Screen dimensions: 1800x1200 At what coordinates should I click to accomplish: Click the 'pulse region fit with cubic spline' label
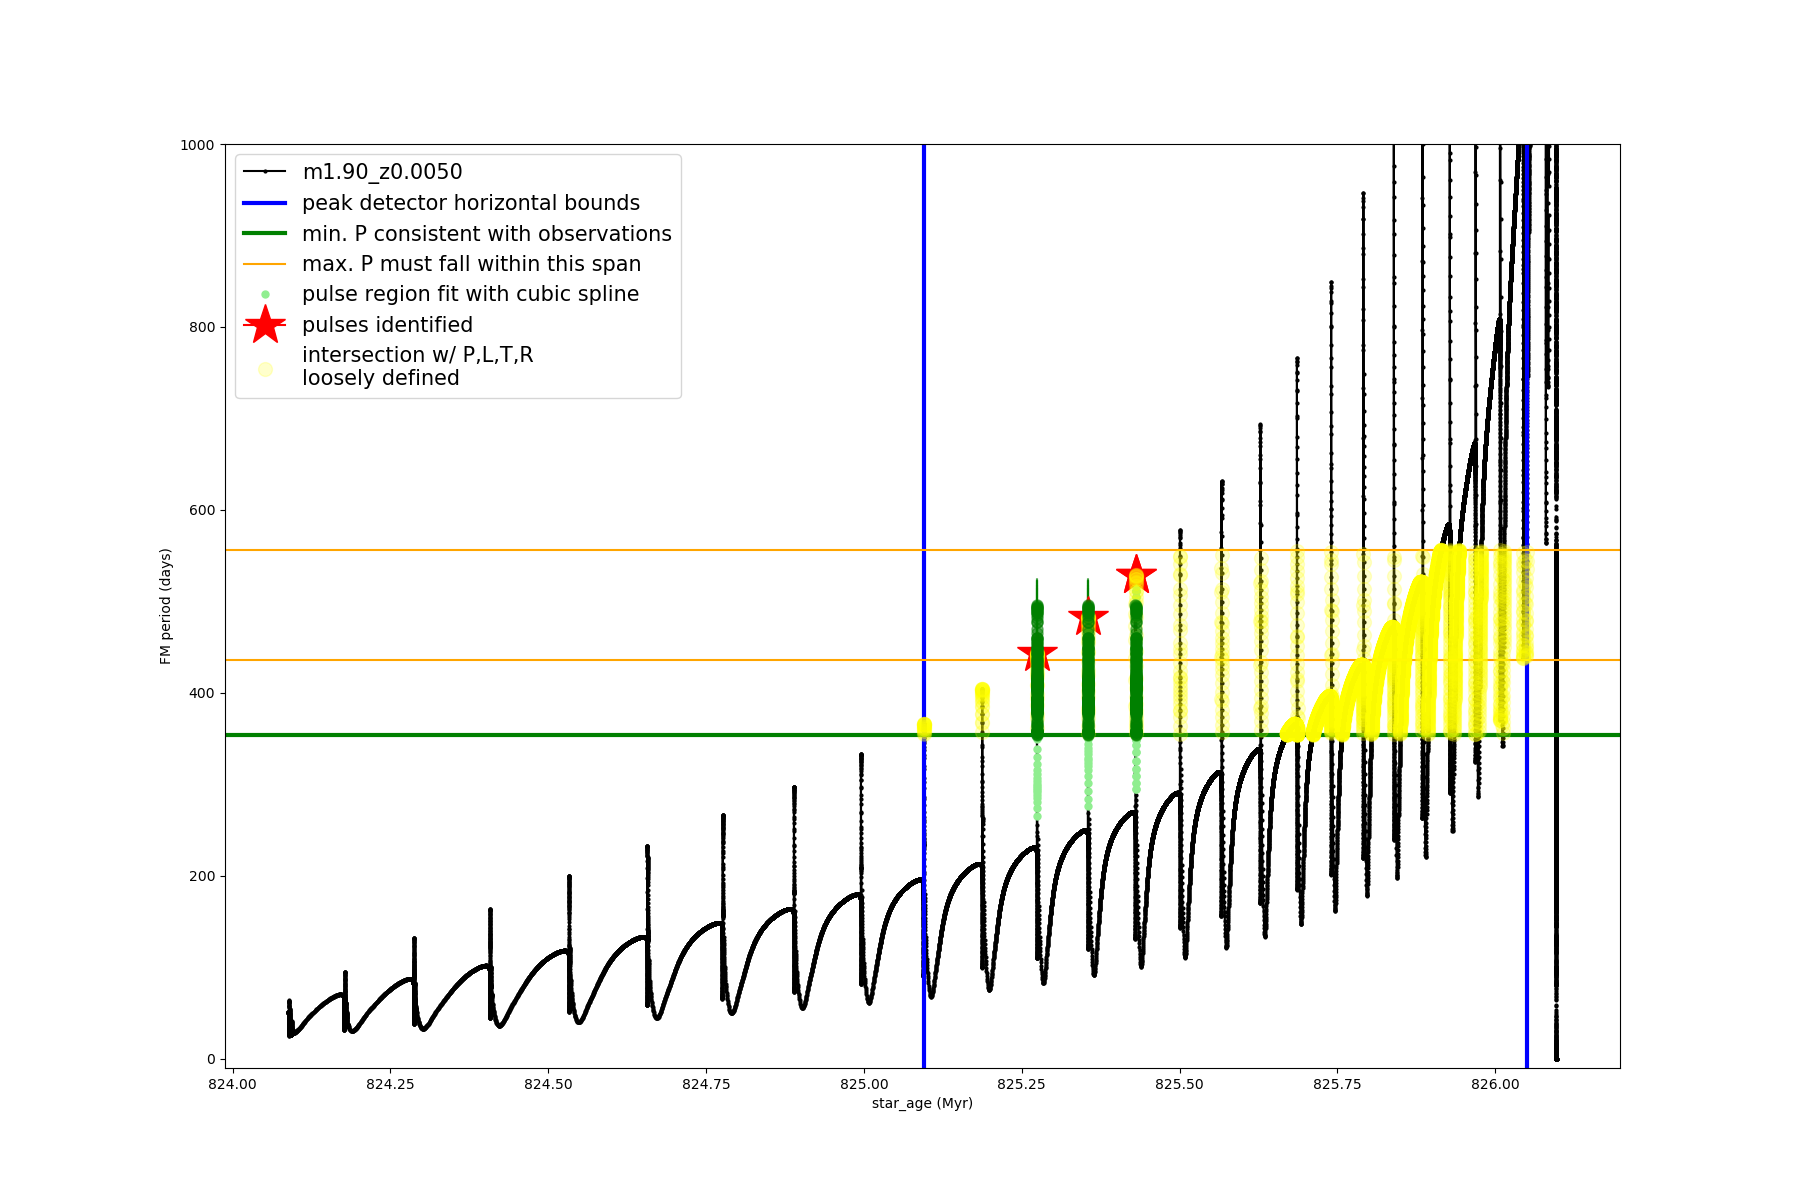(x=470, y=294)
